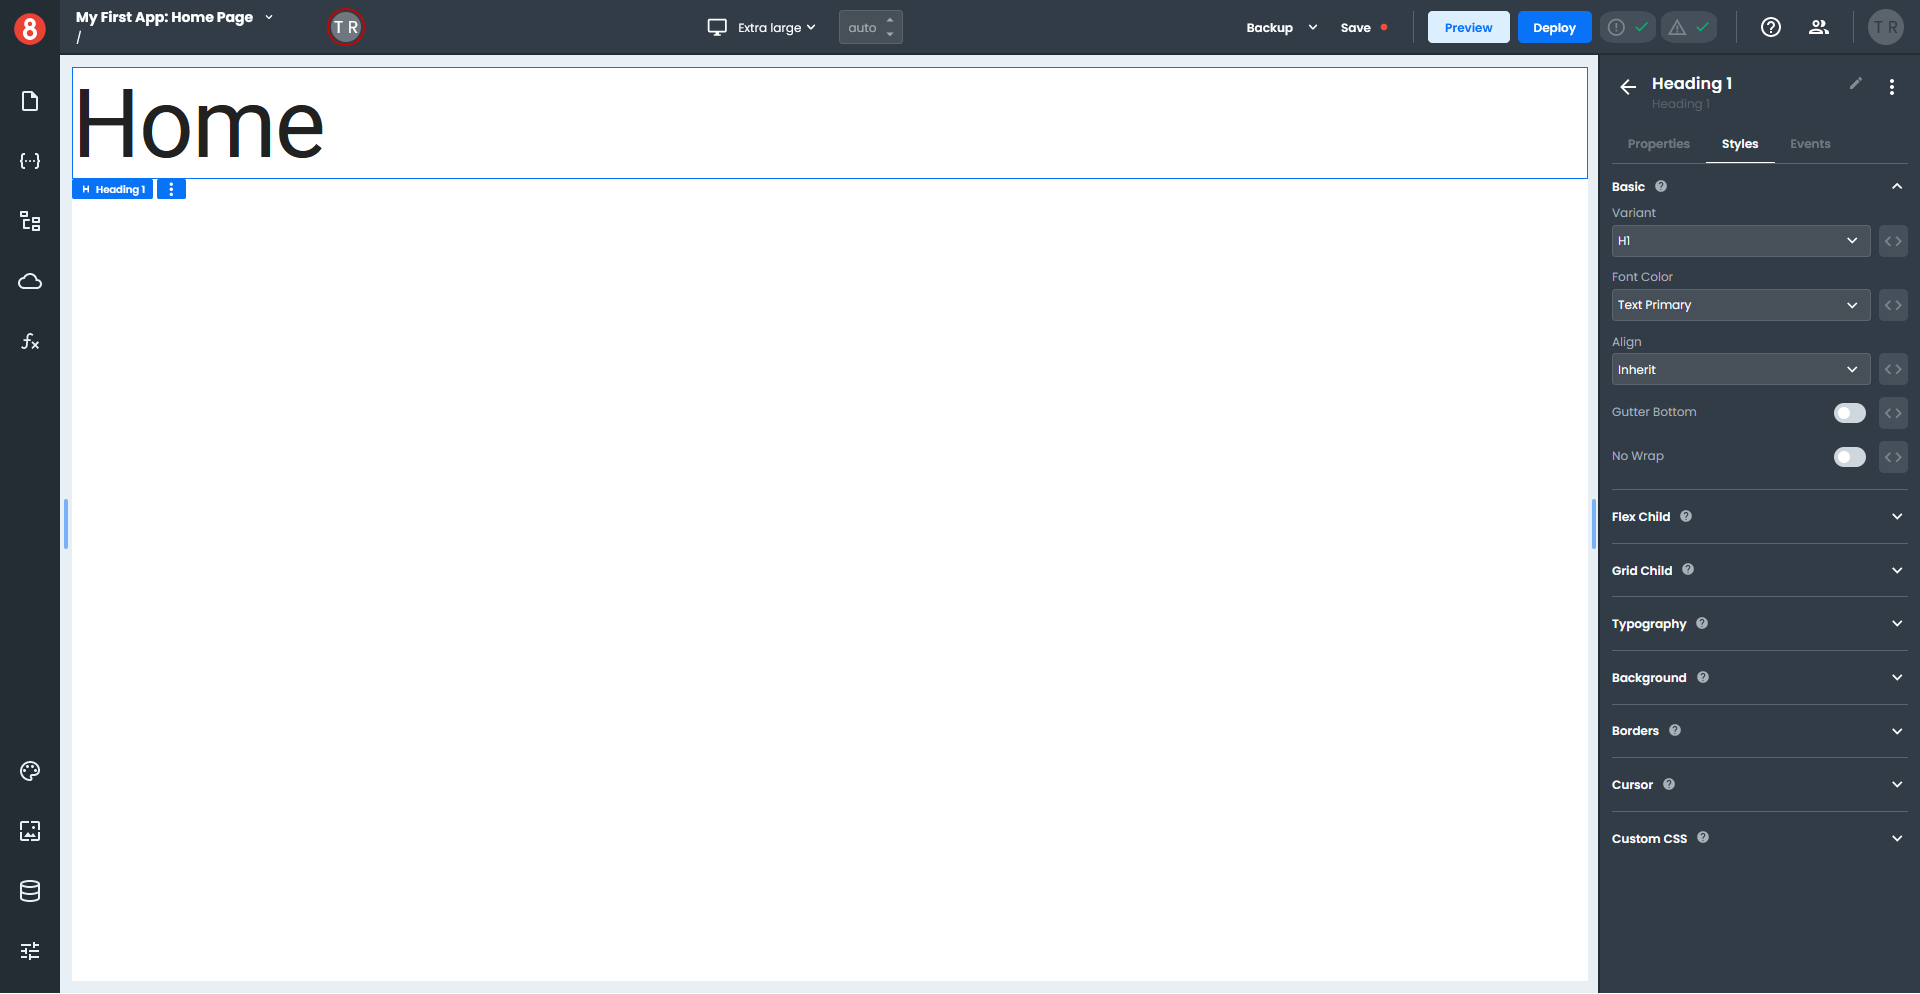Open the State curly-braces icon
The image size is (1920, 994).
pyautogui.click(x=30, y=161)
